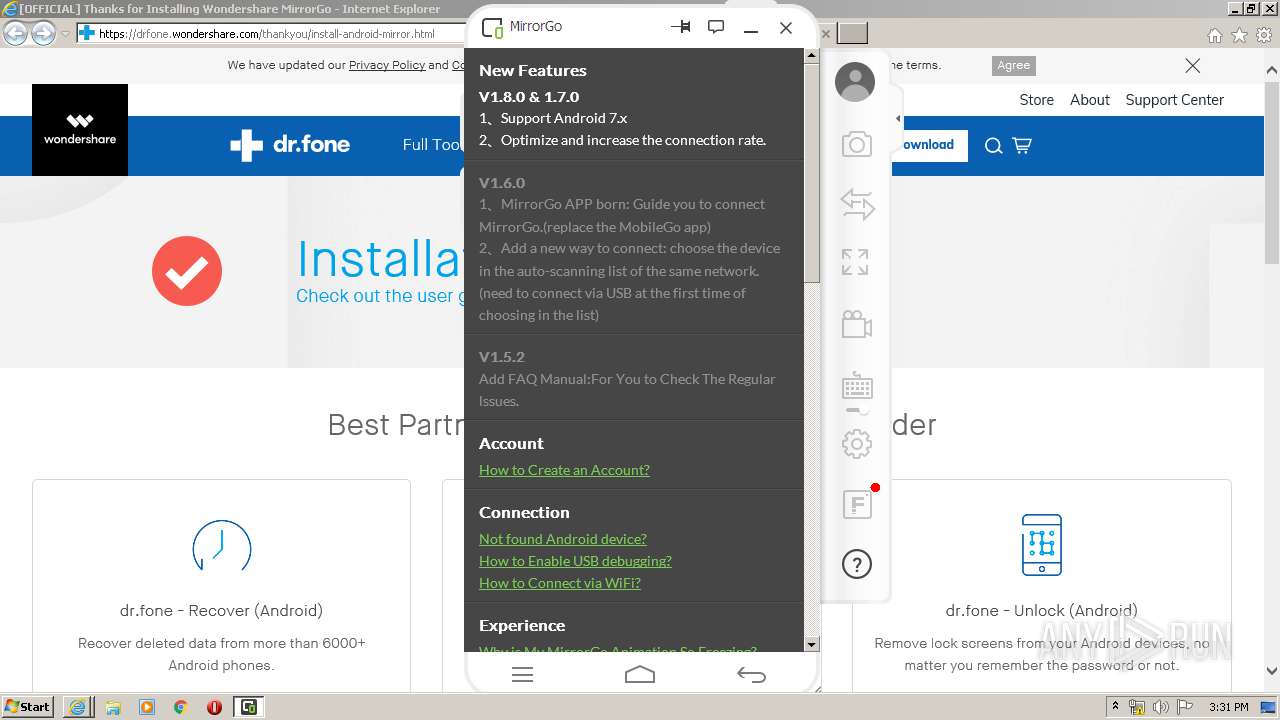
Task: Open the dr.fone - Recover (Android) card icon
Action: pyautogui.click(x=221, y=548)
